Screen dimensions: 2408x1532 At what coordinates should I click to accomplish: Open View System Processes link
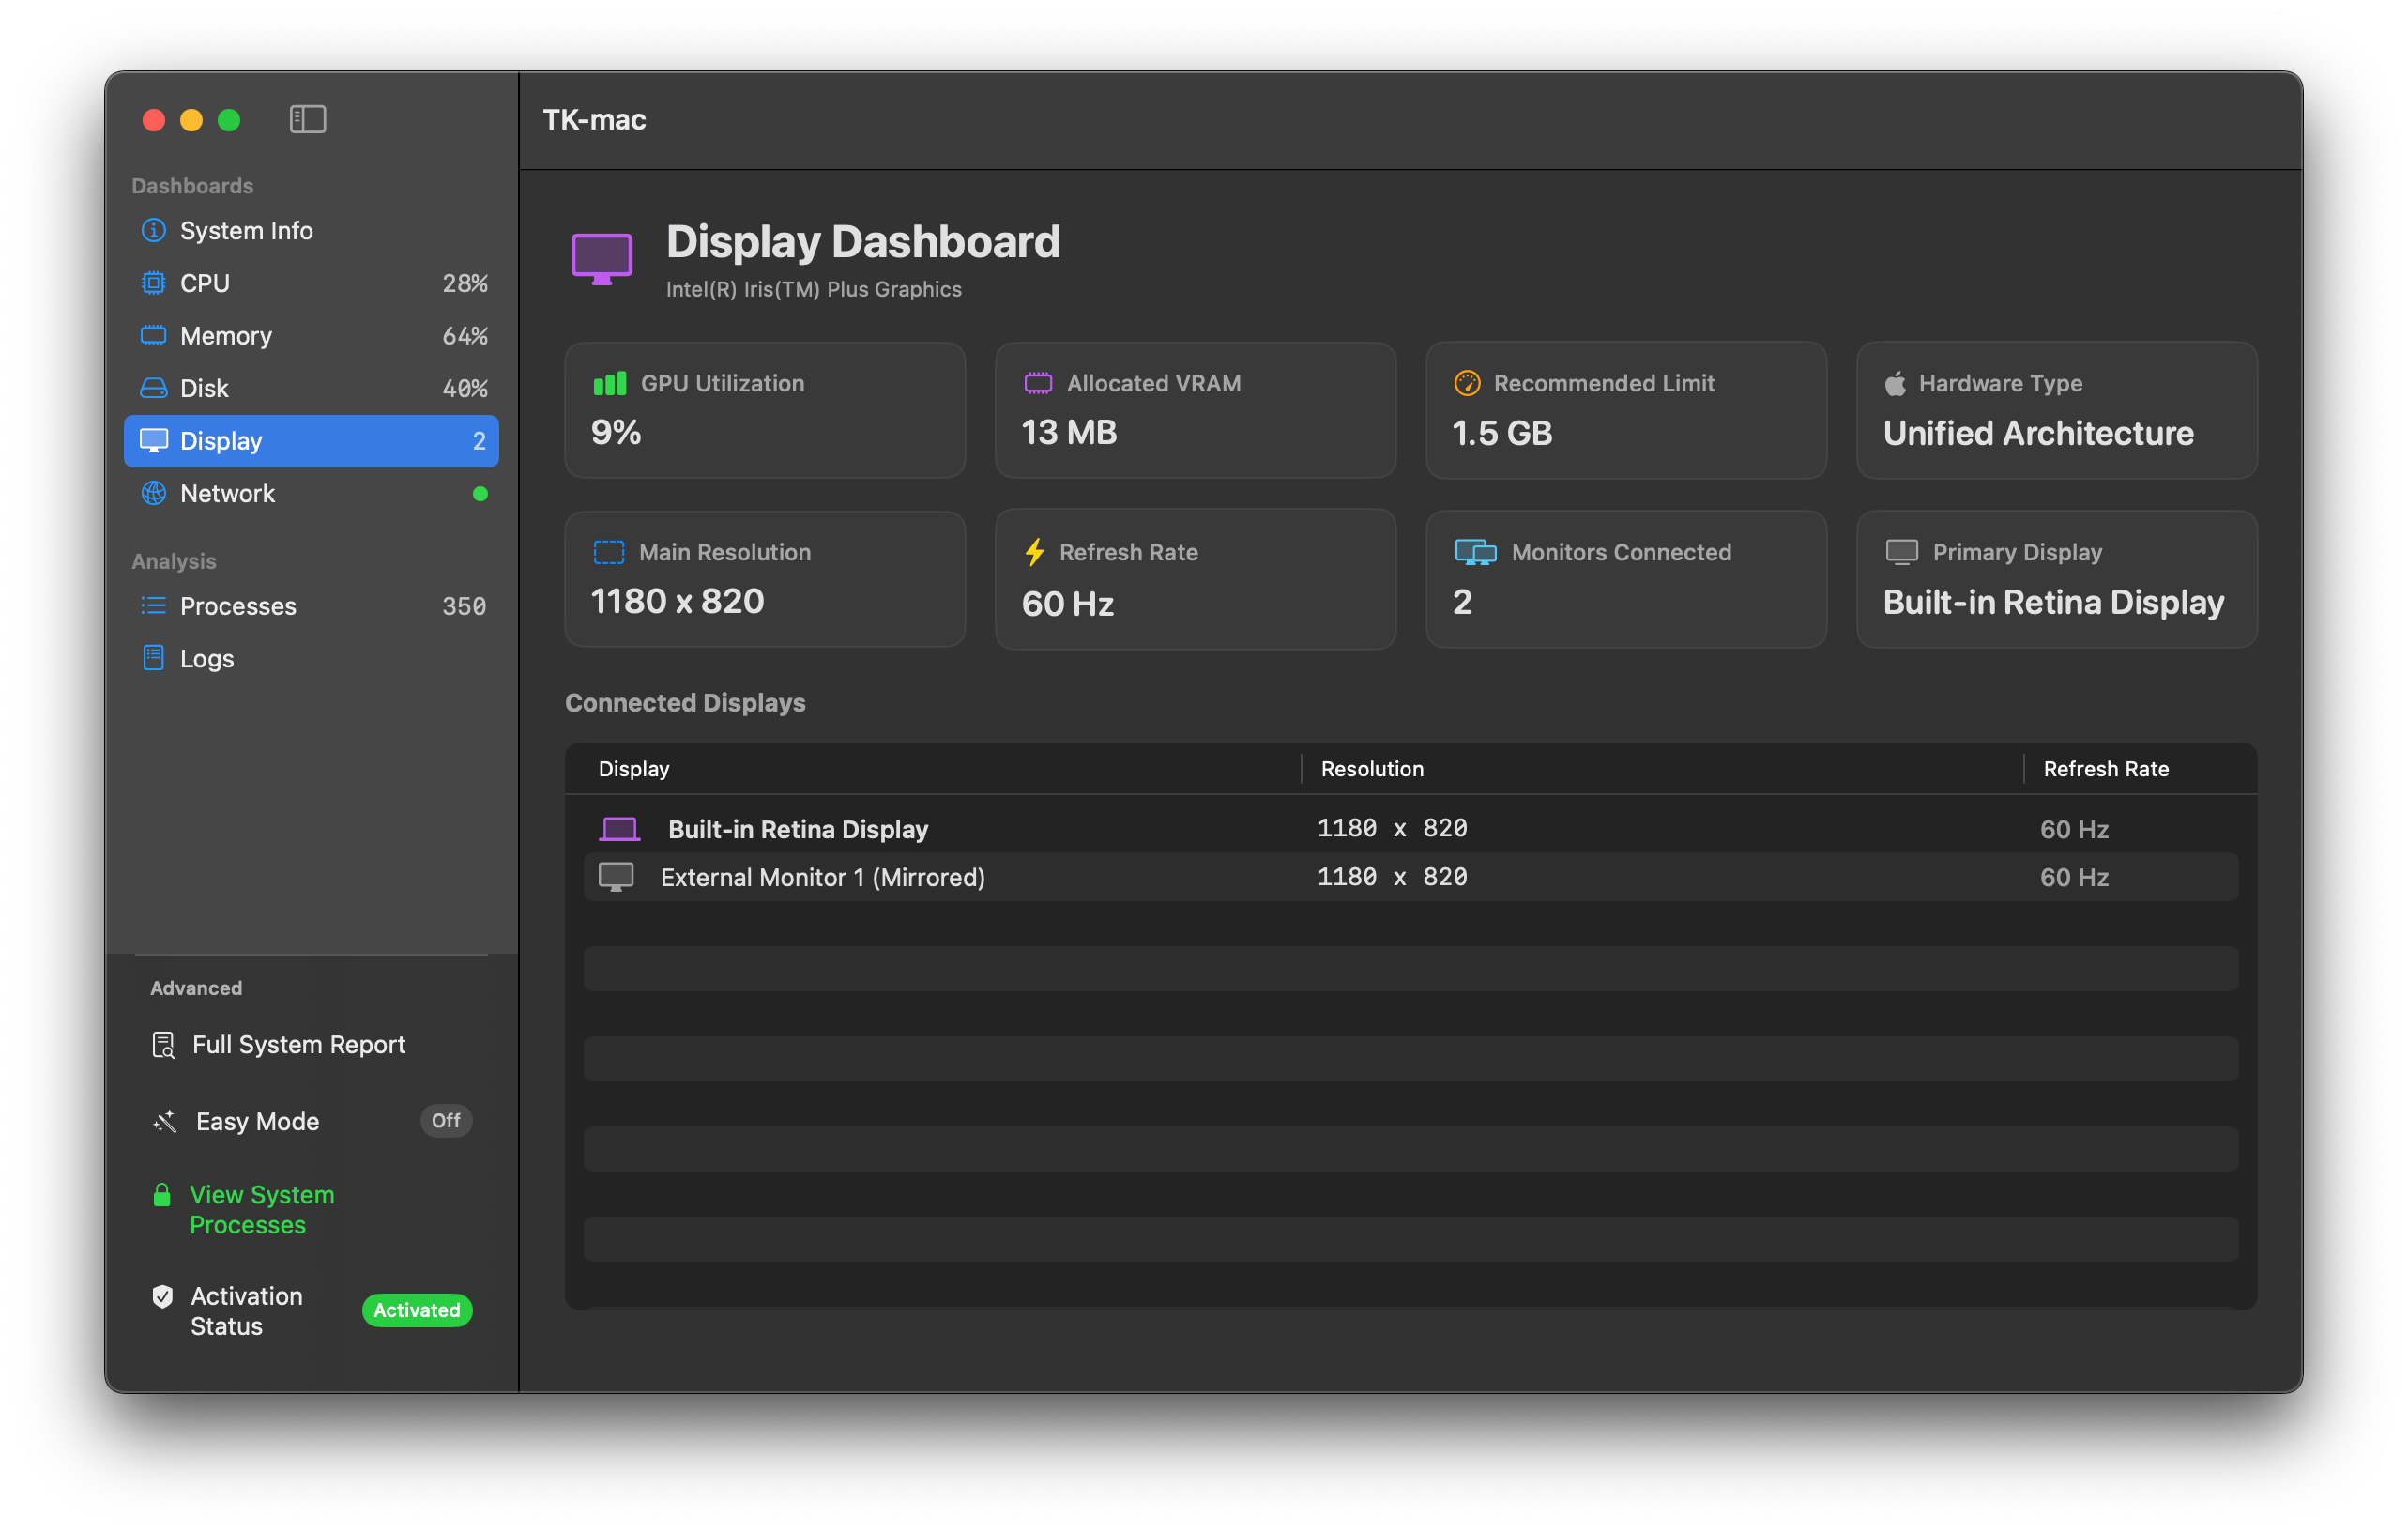tap(263, 1209)
